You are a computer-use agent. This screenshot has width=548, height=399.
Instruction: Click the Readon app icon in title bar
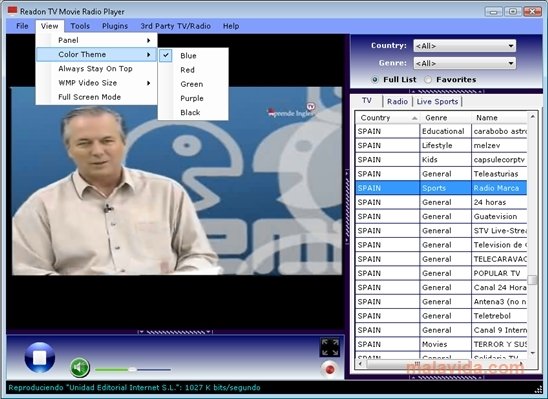pyautogui.click(x=12, y=11)
